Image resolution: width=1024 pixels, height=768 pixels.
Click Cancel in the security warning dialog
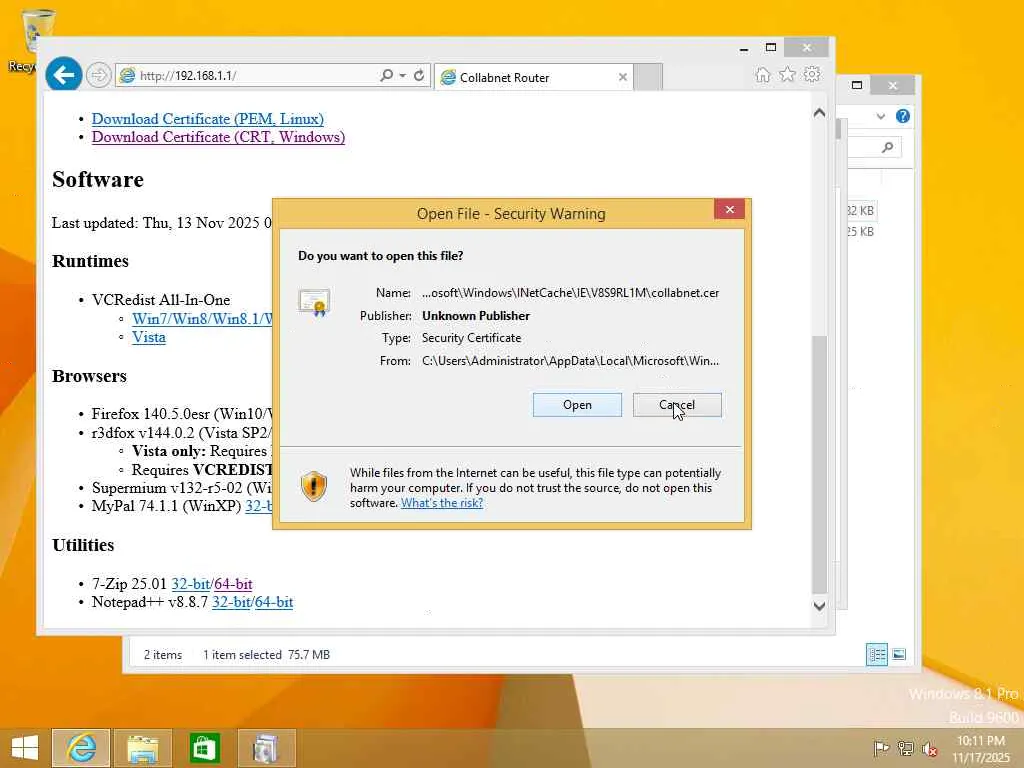click(677, 405)
